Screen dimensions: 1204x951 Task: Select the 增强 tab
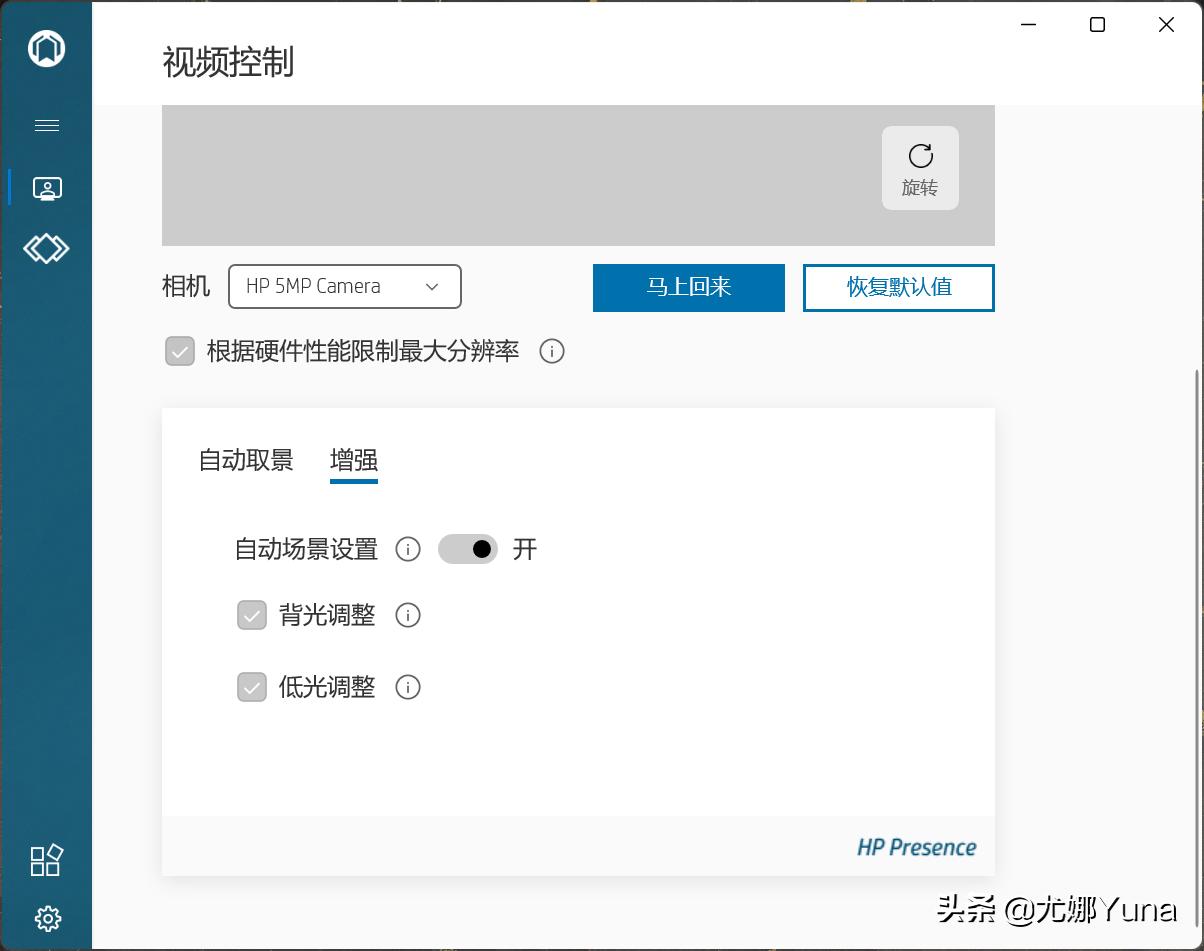[x=354, y=460]
